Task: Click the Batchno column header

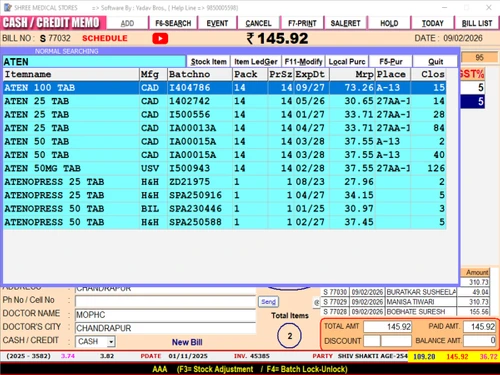Action: coord(199,74)
